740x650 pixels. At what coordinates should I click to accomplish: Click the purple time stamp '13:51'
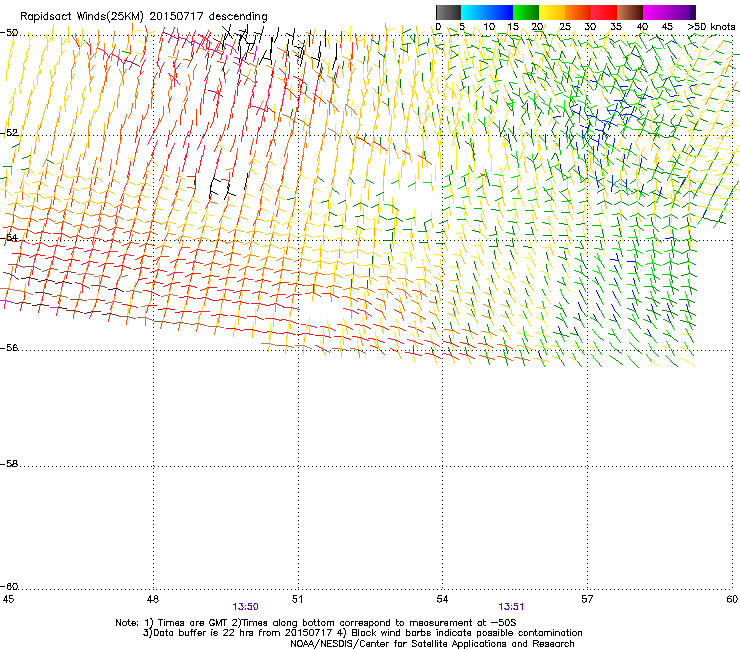[x=511, y=607]
